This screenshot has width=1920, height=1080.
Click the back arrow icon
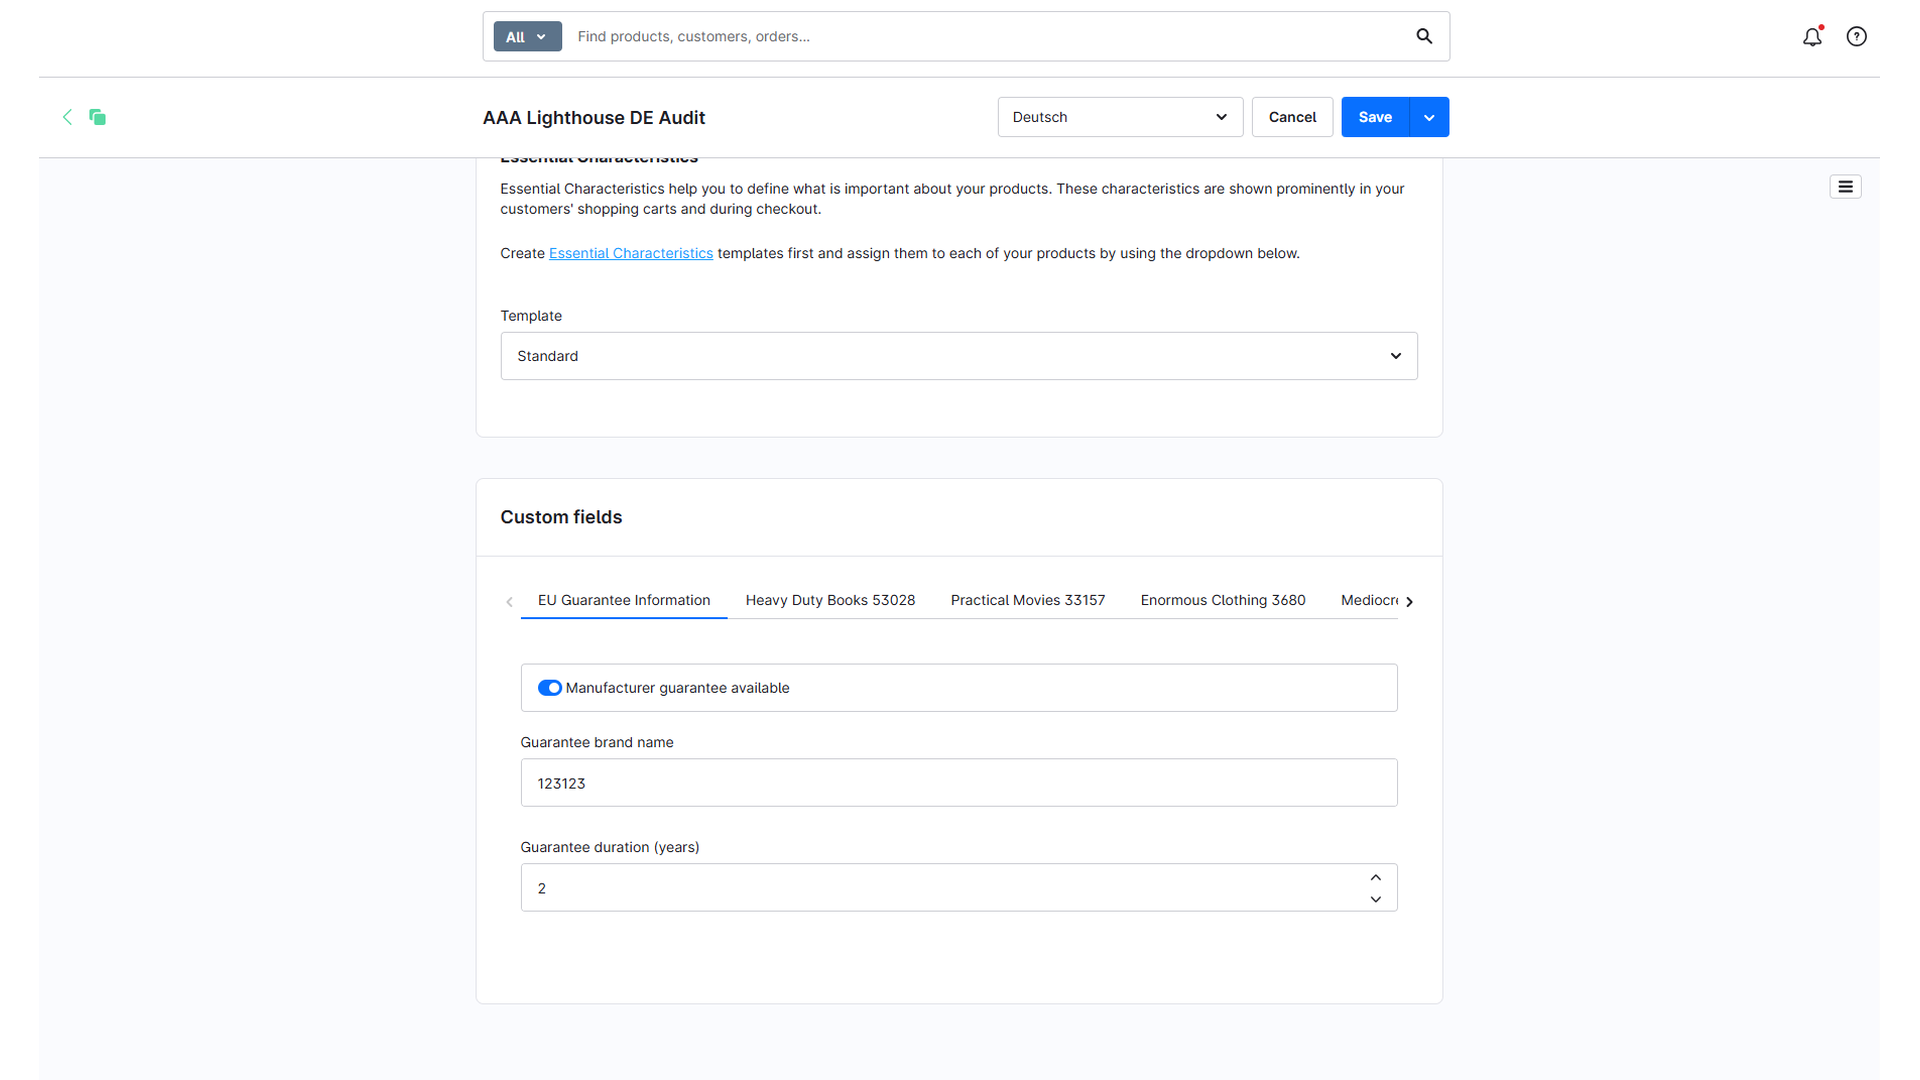pyautogui.click(x=67, y=117)
